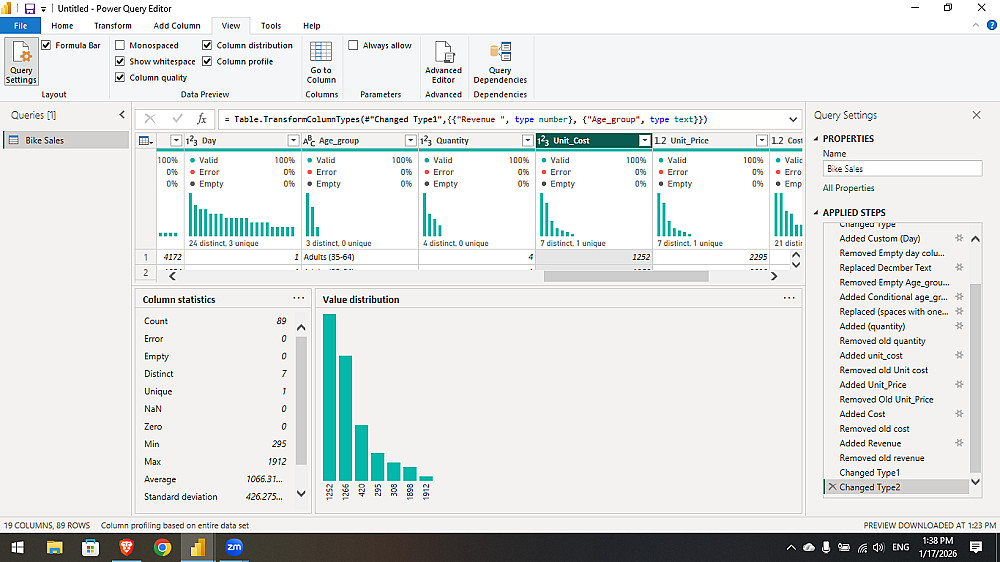Click the All Properties link
Image resolution: width=1000 pixels, height=562 pixels.
[848, 188]
